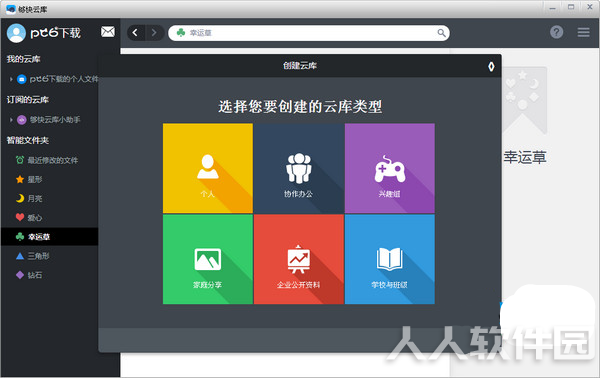Close the 创建云库 dialog

491,67
